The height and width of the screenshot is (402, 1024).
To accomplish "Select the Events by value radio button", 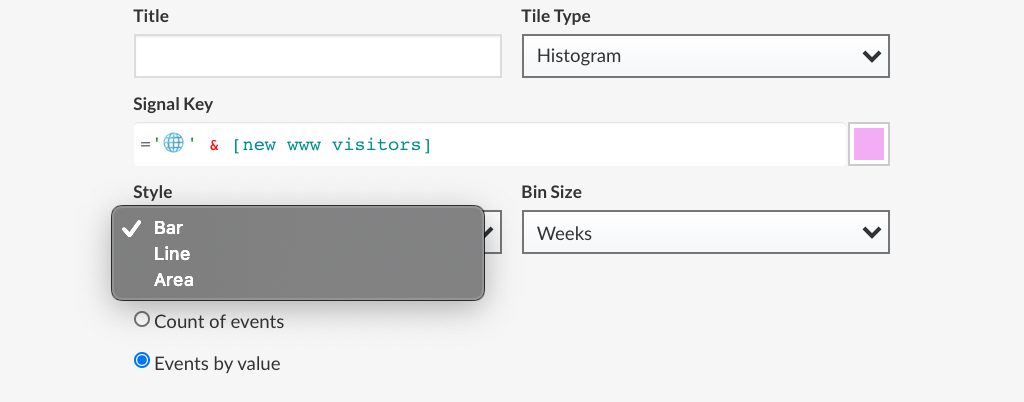I will tap(142, 361).
